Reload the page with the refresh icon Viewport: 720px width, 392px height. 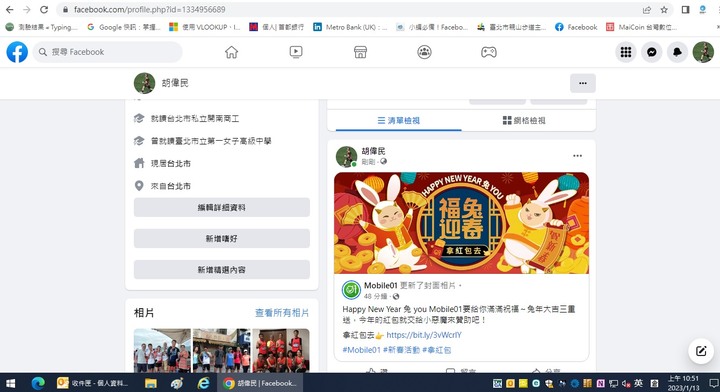(x=44, y=9)
